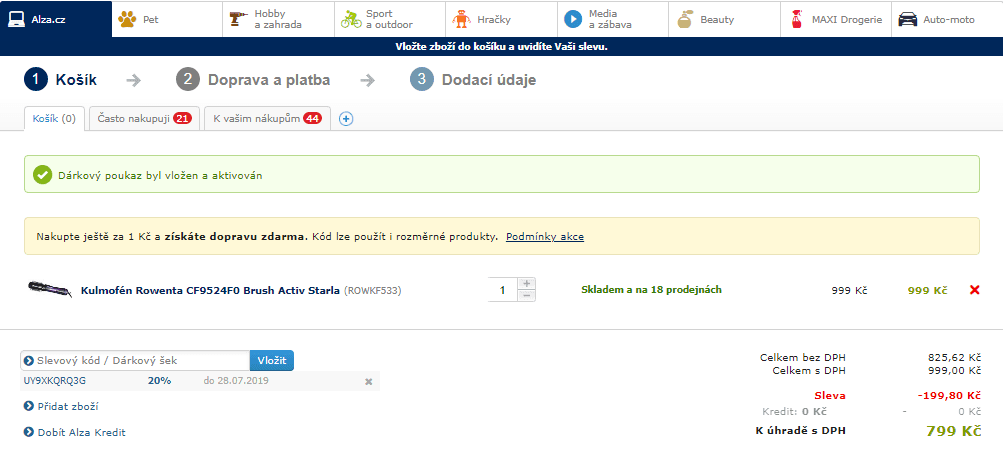Click the Sleva amount -199,80 Kč
This screenshot has height=463, width=1003.
[x=949, y=396]
